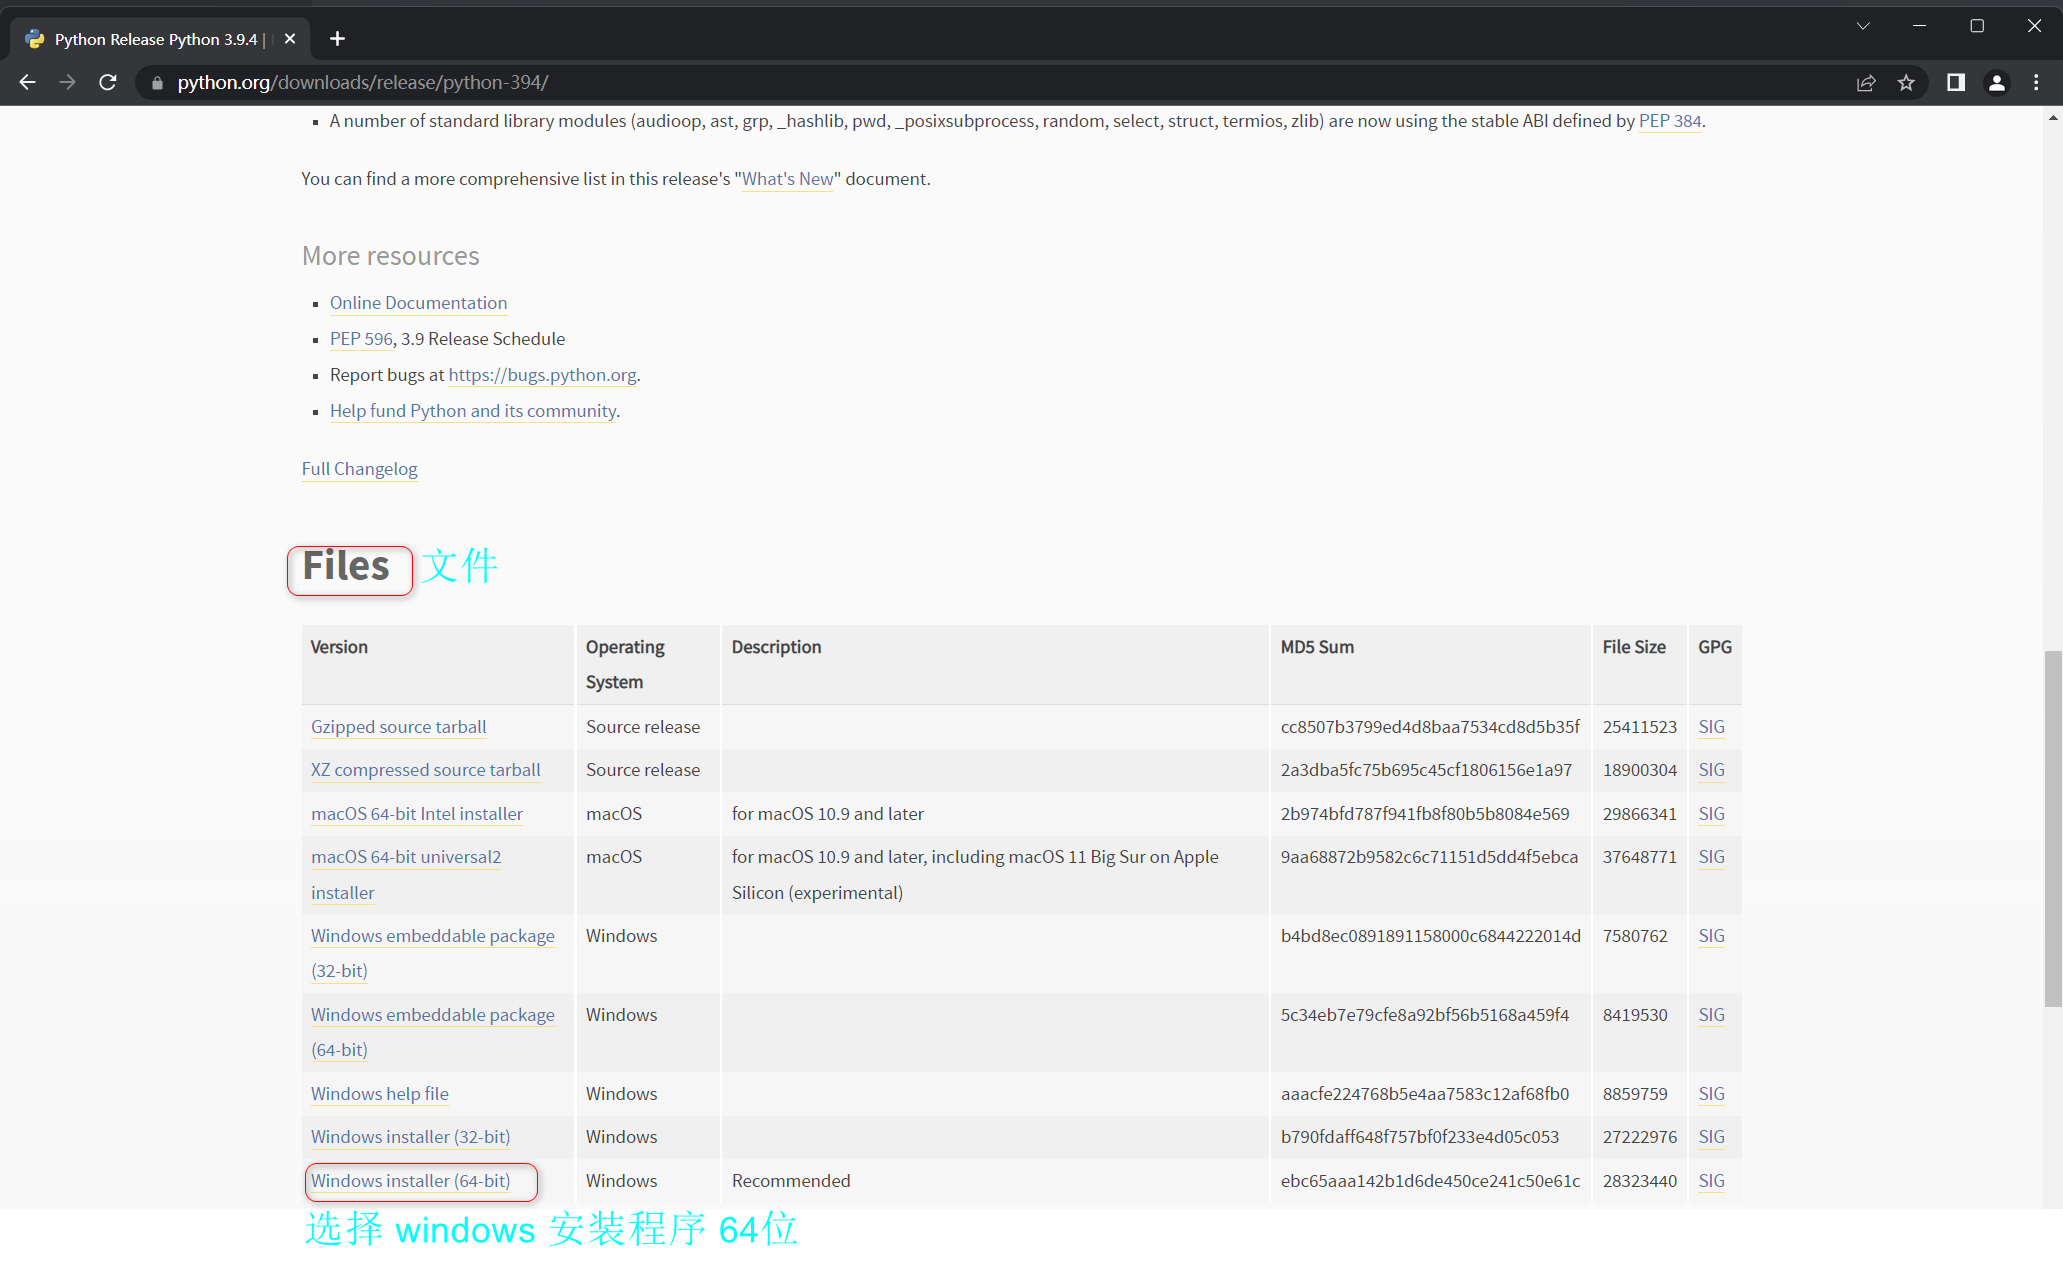Download Windows installer (32-bit)
Image resolution: width=2063 pixels, height=1280 pixels.
point(410,1137)
